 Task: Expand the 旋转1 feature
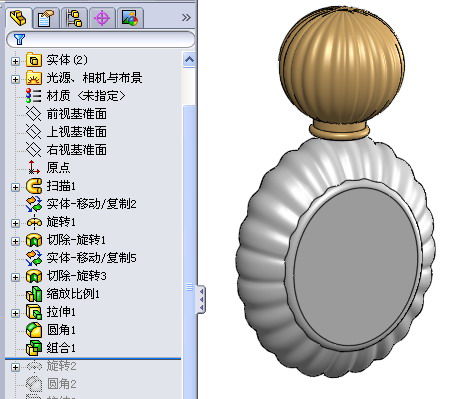click(x=15, y=223)
